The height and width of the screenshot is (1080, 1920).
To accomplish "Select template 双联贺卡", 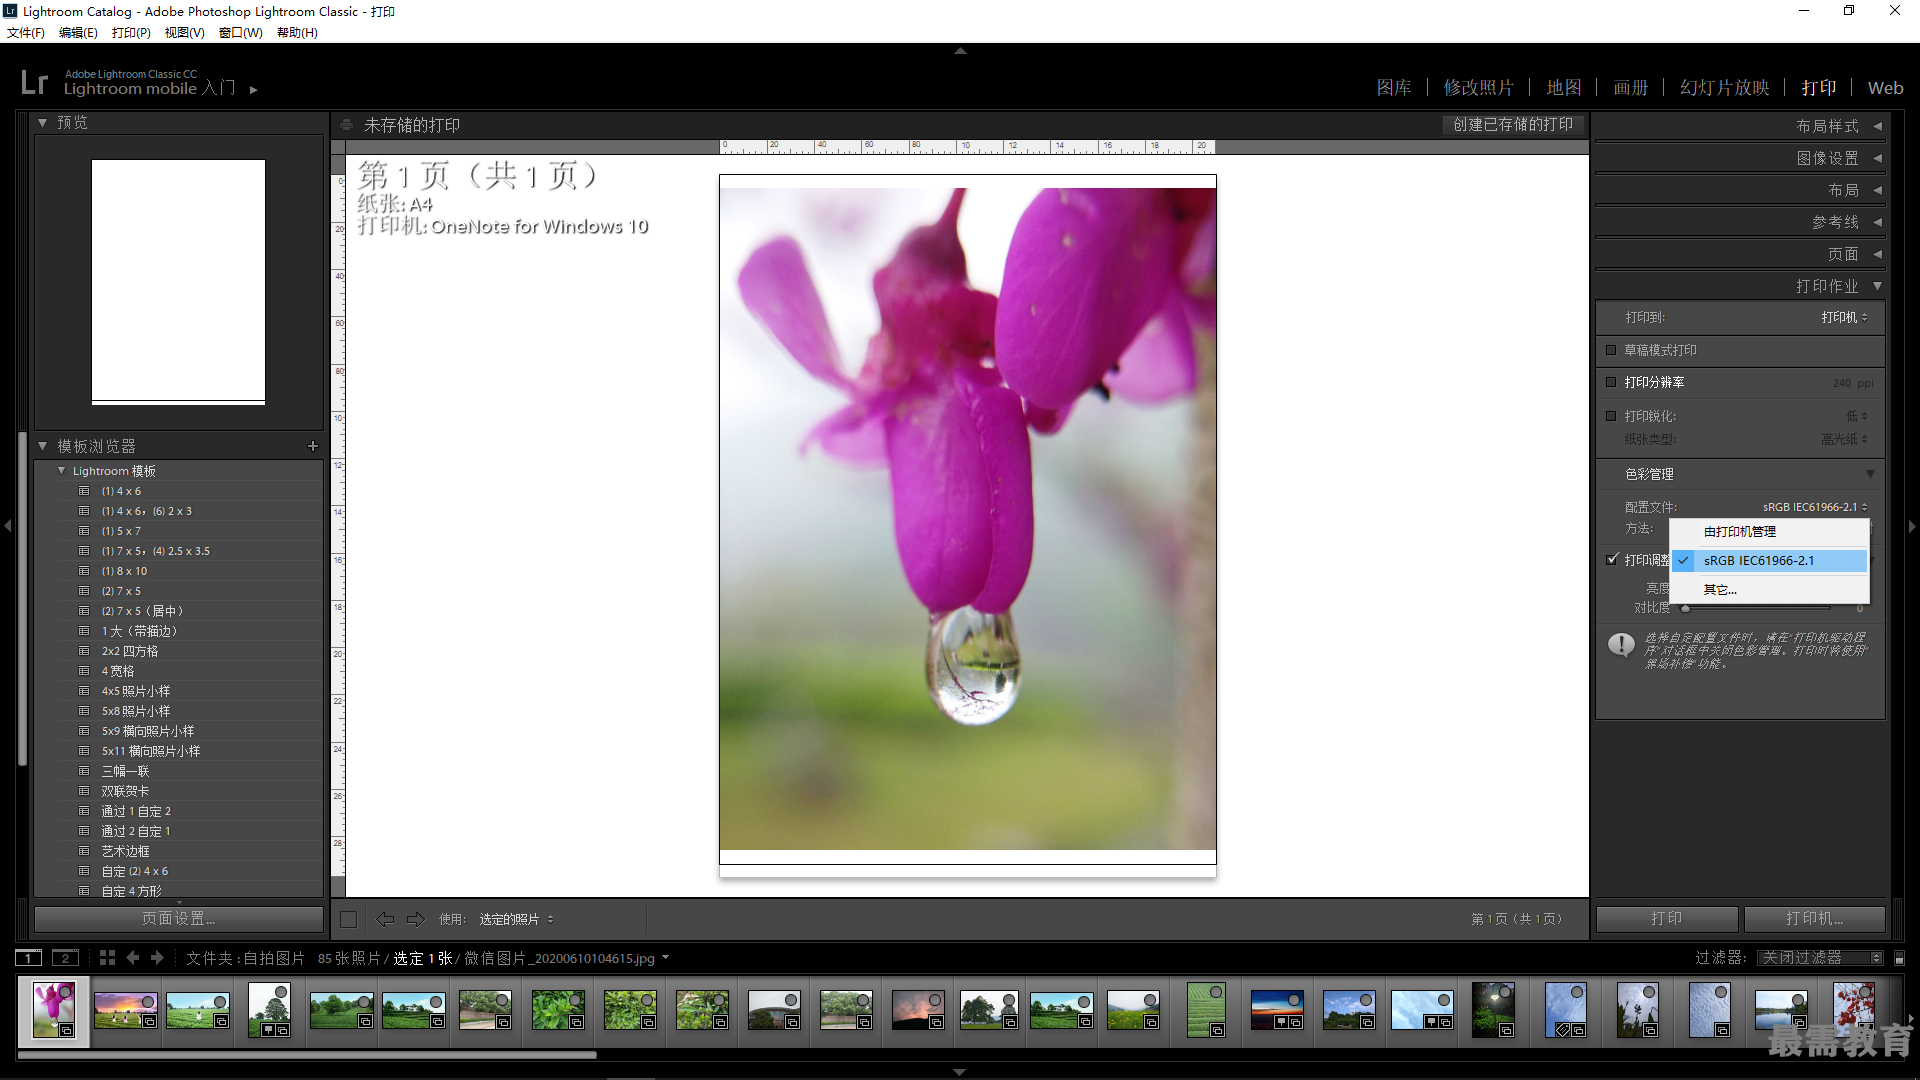I will (x=125, y=791).
